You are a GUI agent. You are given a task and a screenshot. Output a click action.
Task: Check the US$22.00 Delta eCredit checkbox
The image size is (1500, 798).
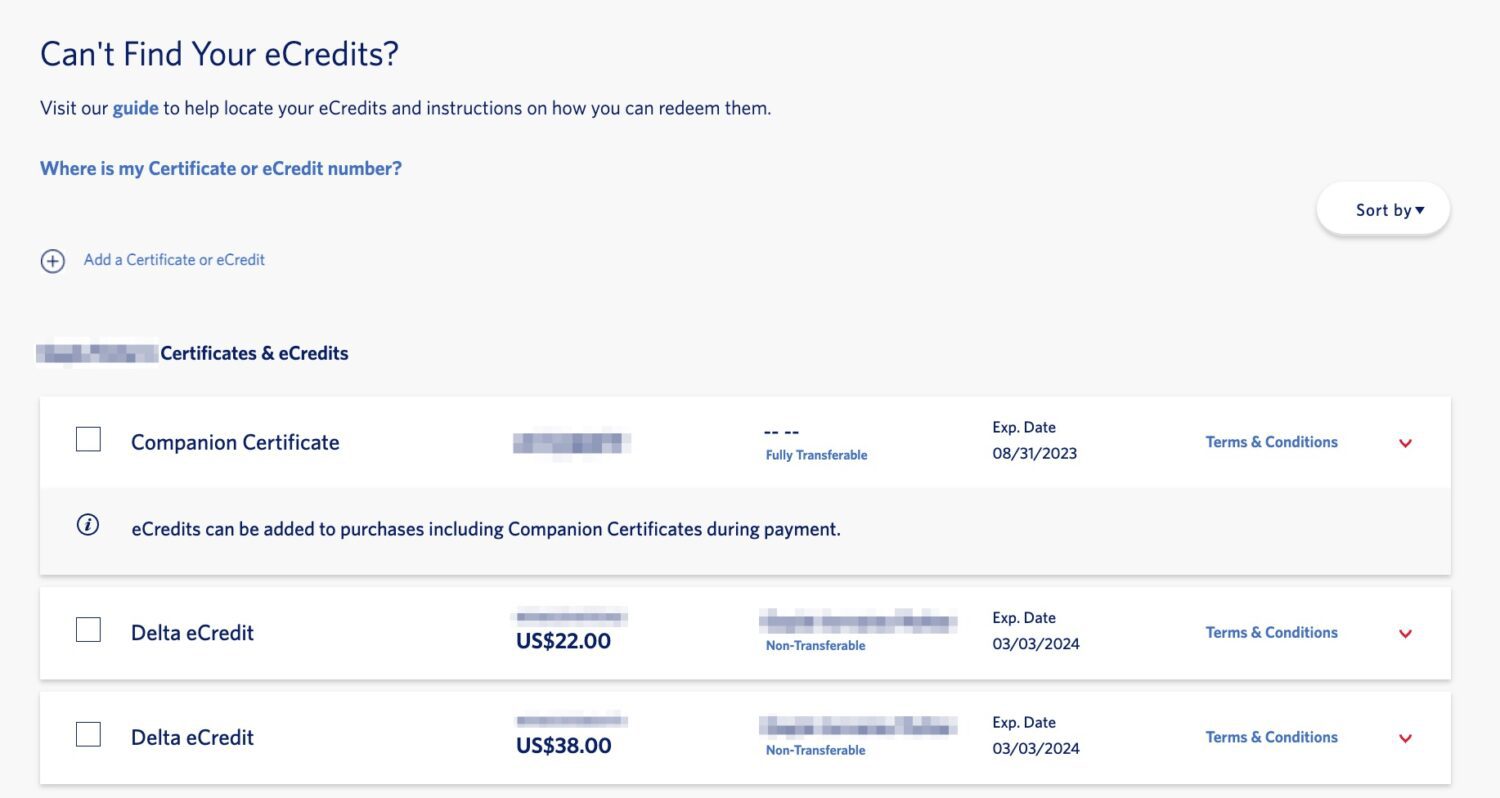click(x=88, y=629)
